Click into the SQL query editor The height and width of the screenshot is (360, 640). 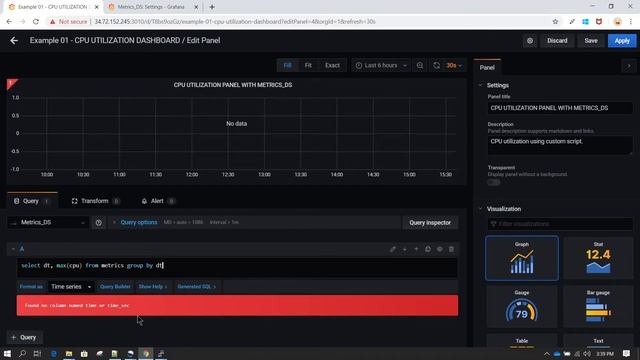237,268
